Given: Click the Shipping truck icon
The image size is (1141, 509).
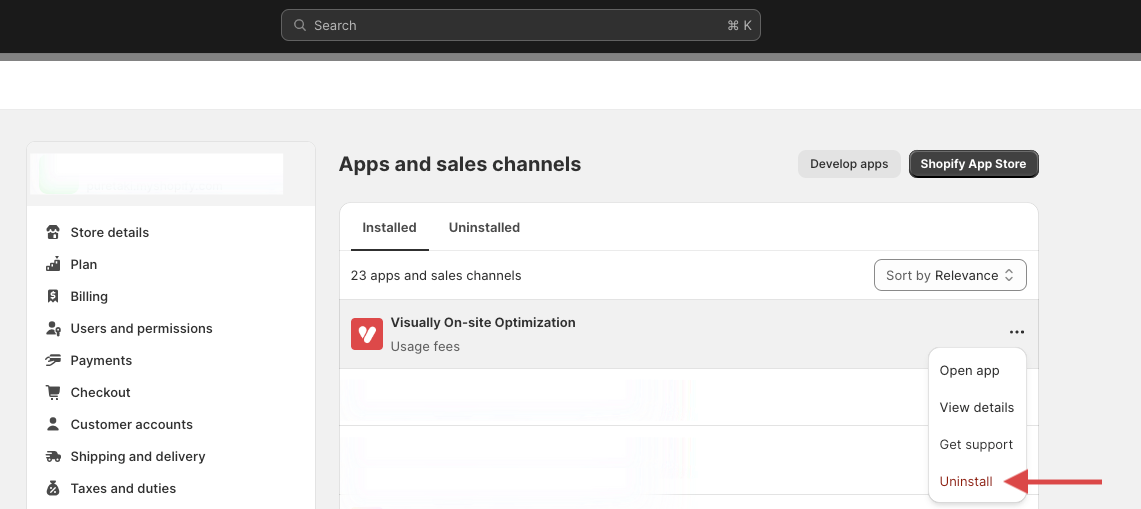Looking at the screenshot, I should 52,457.
